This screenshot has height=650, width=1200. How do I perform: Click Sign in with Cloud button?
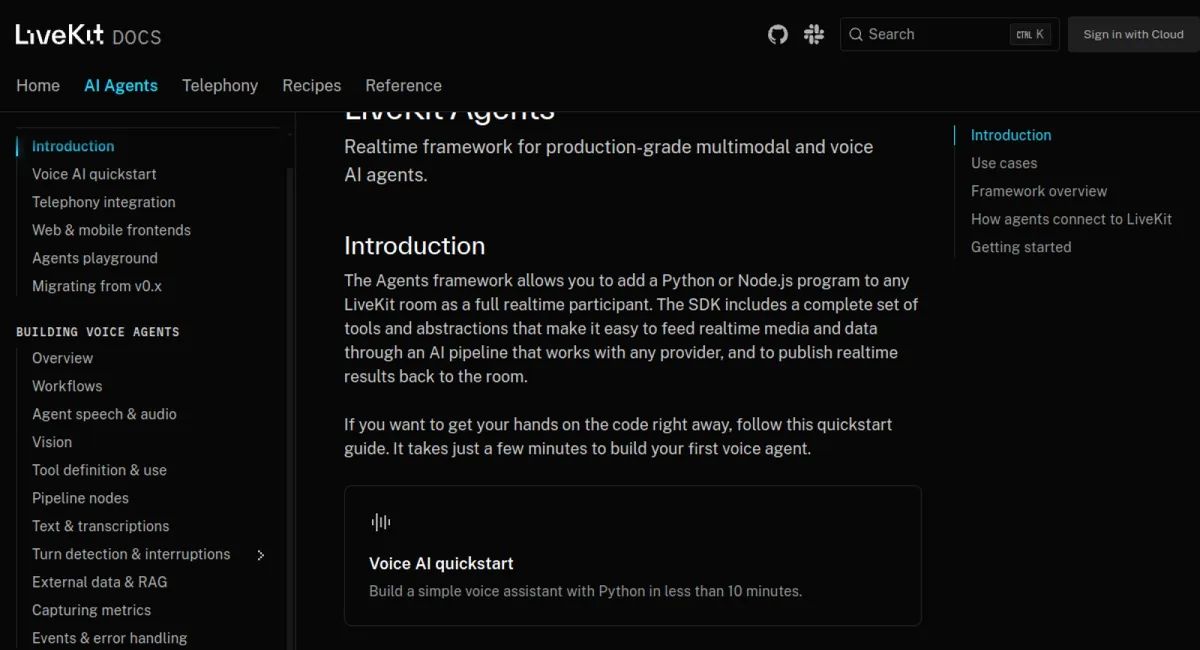click(1134, 34)
